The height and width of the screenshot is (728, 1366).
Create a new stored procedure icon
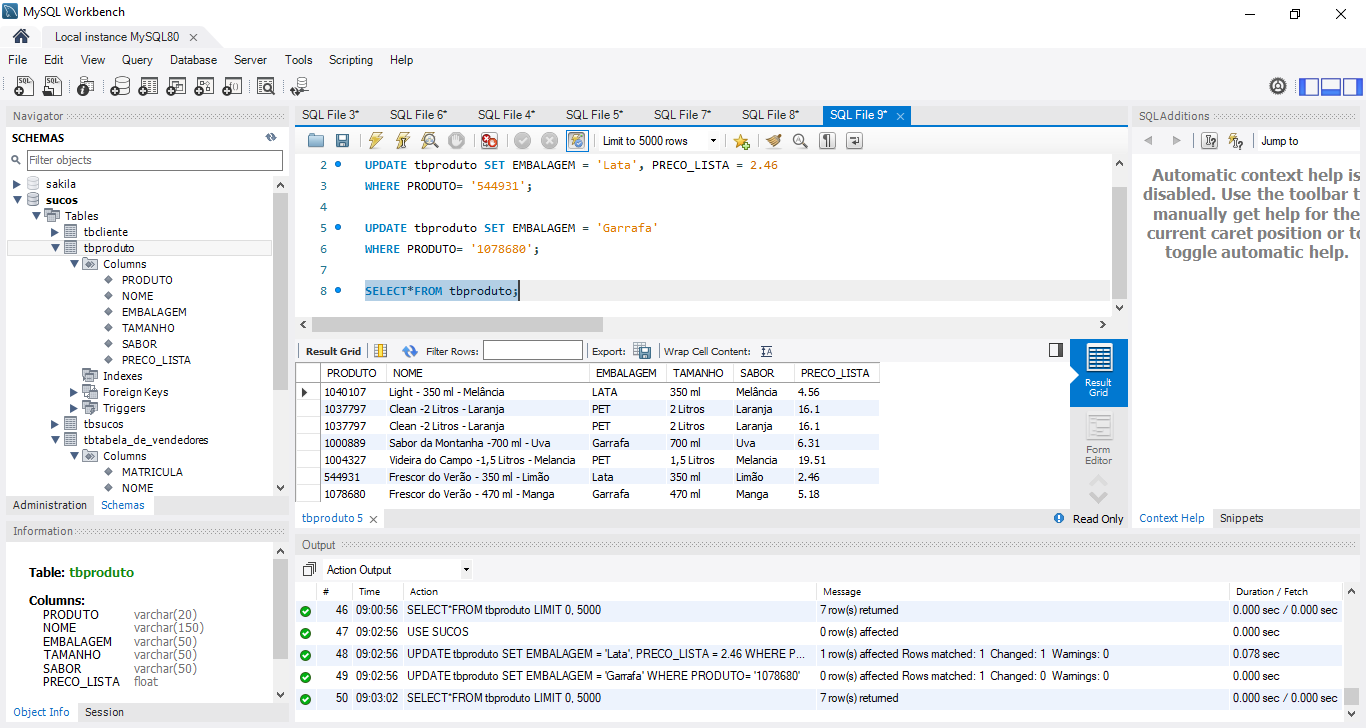[x=204, y=87]
